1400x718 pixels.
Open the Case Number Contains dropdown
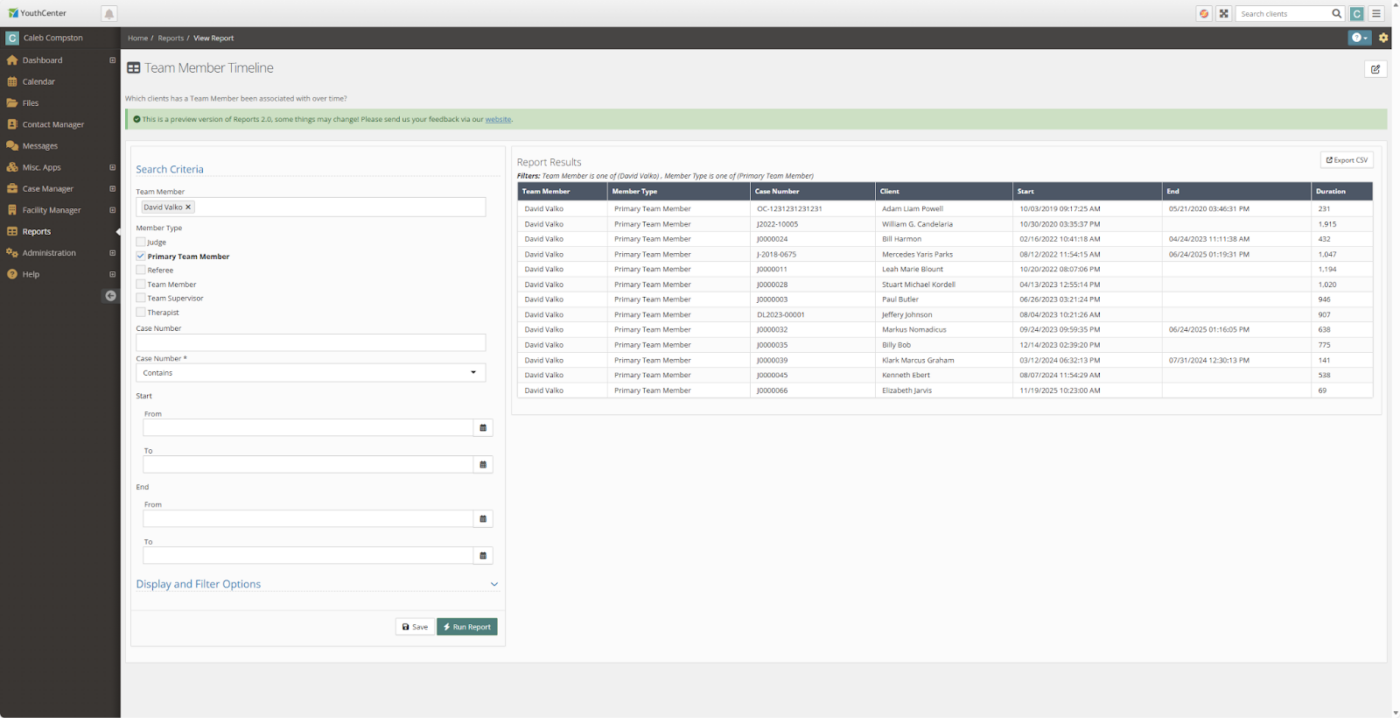[311, 373]
